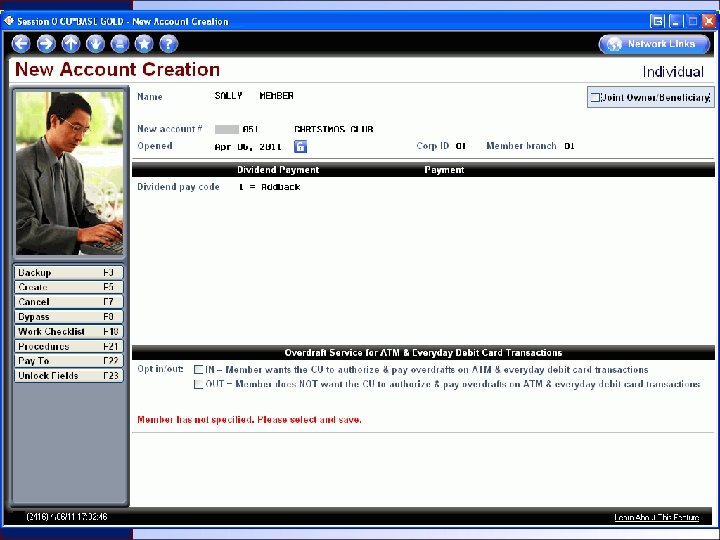Click the opened date Apr 06, 2011
The width and height of the screenshot is (720, 540).
248,147
